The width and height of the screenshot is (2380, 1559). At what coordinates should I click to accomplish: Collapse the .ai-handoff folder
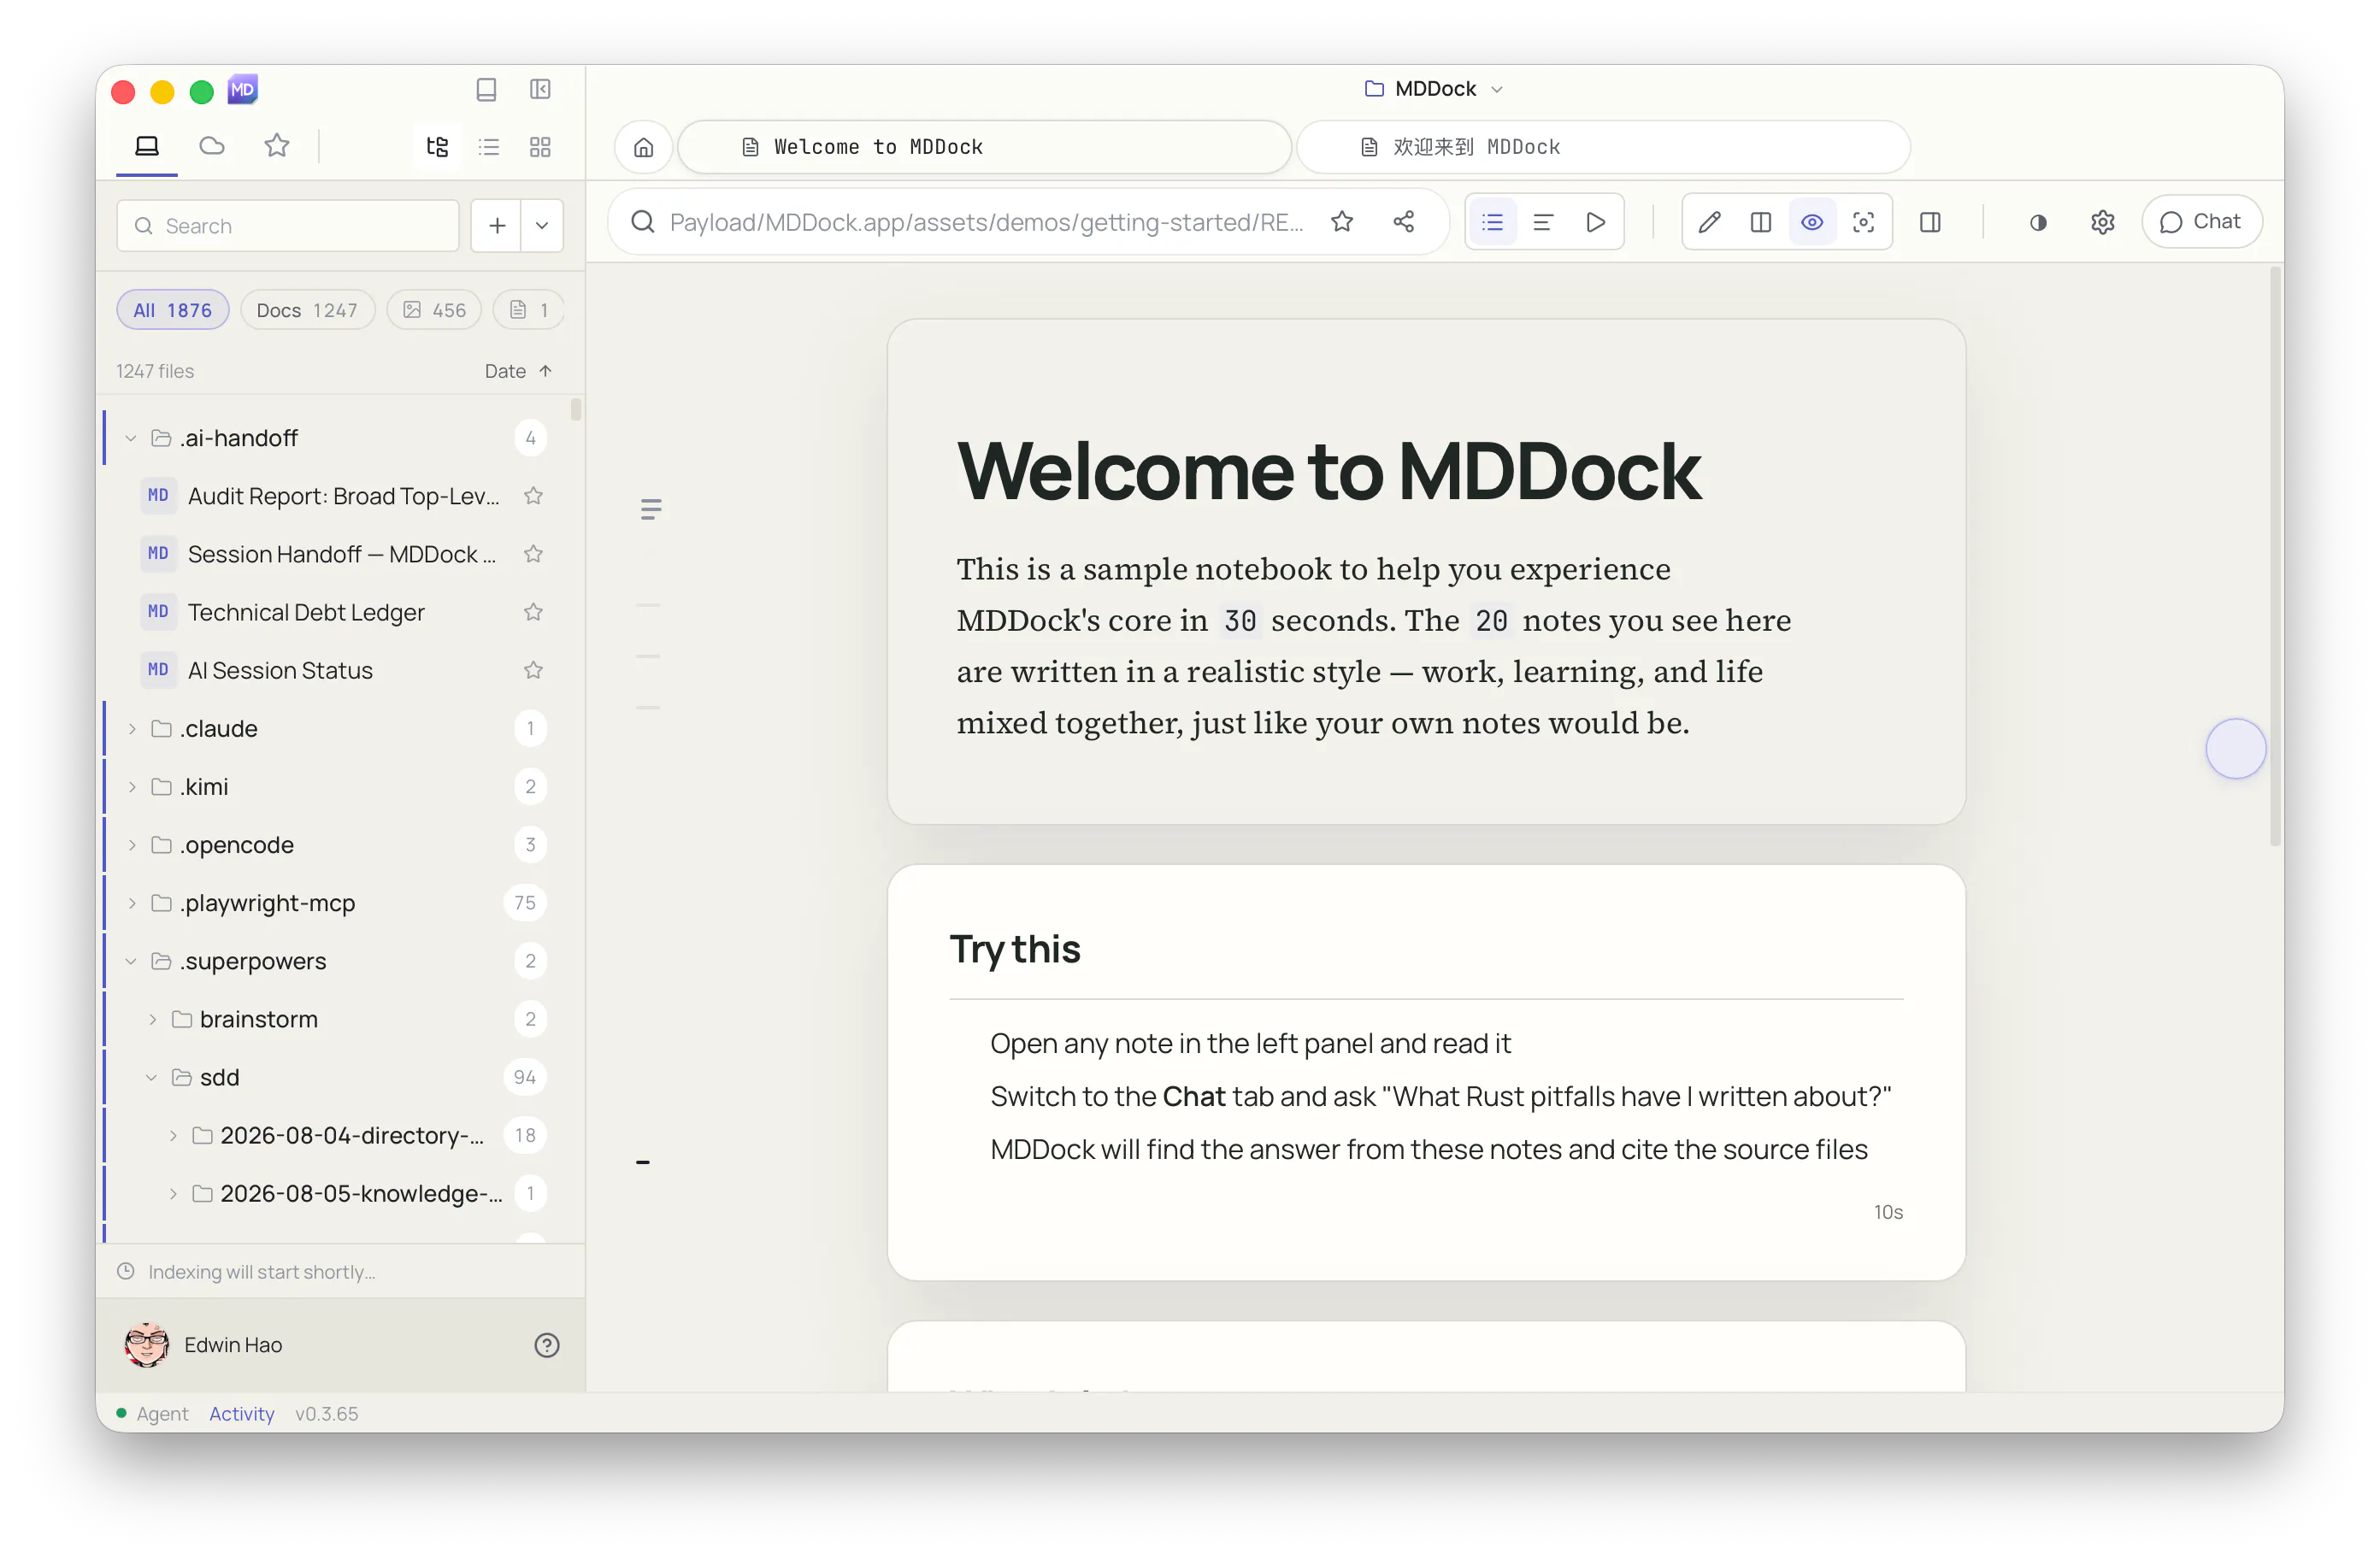click(131, 438)
